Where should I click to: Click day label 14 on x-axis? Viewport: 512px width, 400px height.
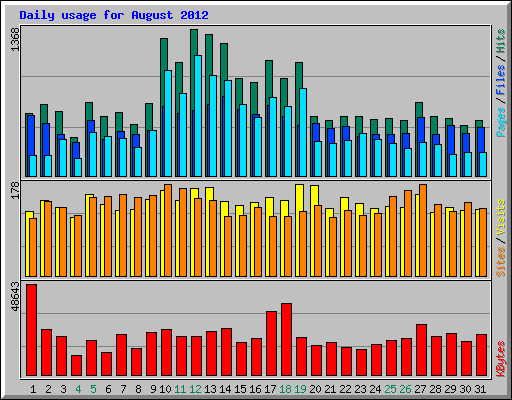point(225,389)
